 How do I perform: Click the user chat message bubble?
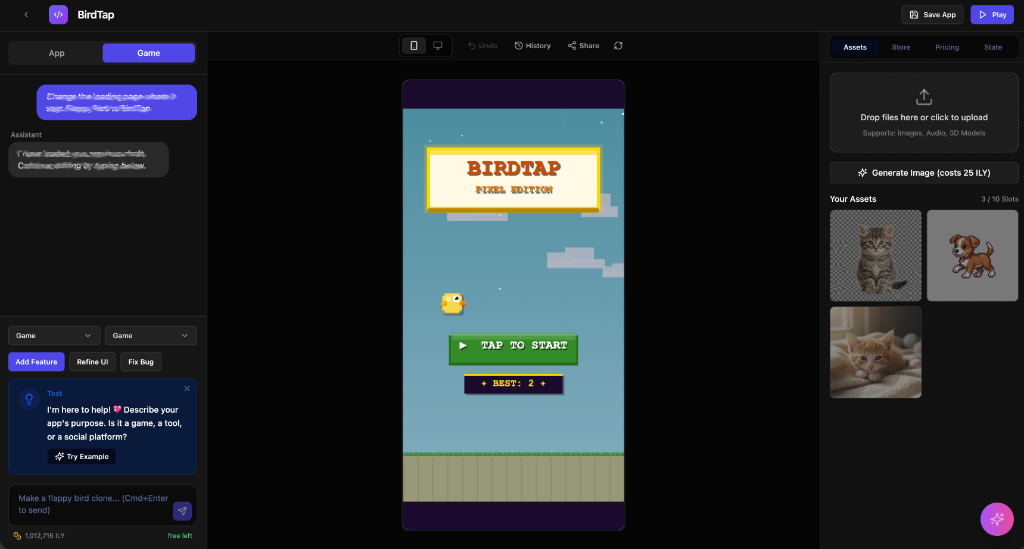tap(116, 102)
